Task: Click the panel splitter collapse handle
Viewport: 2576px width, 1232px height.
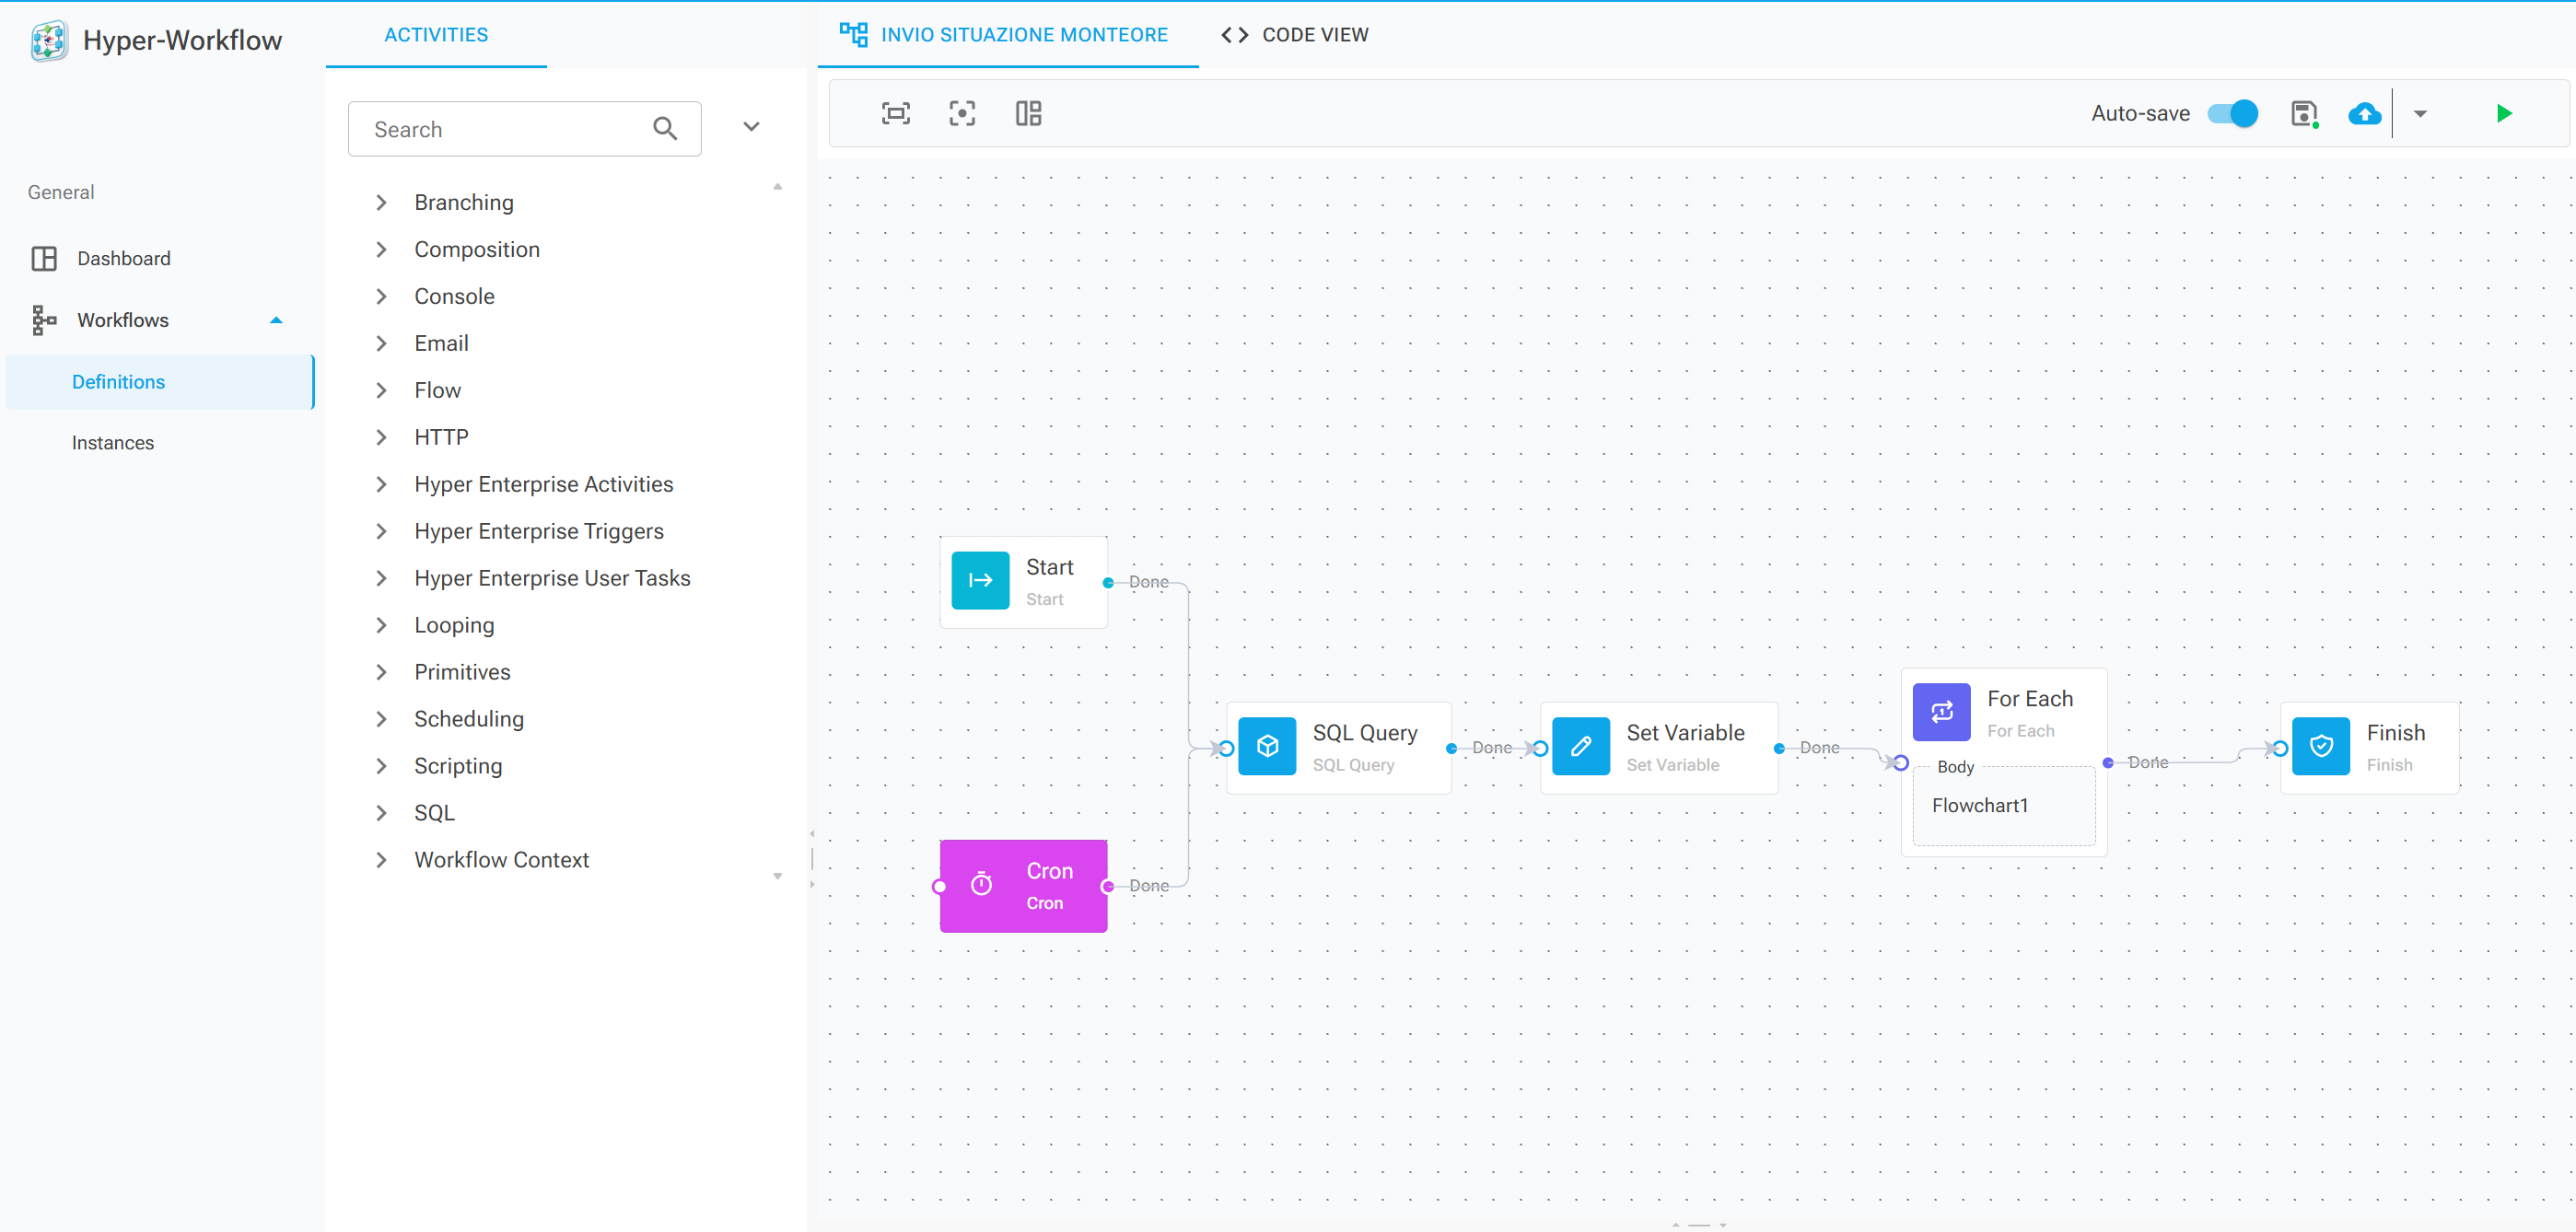Action: pos(812,859)
